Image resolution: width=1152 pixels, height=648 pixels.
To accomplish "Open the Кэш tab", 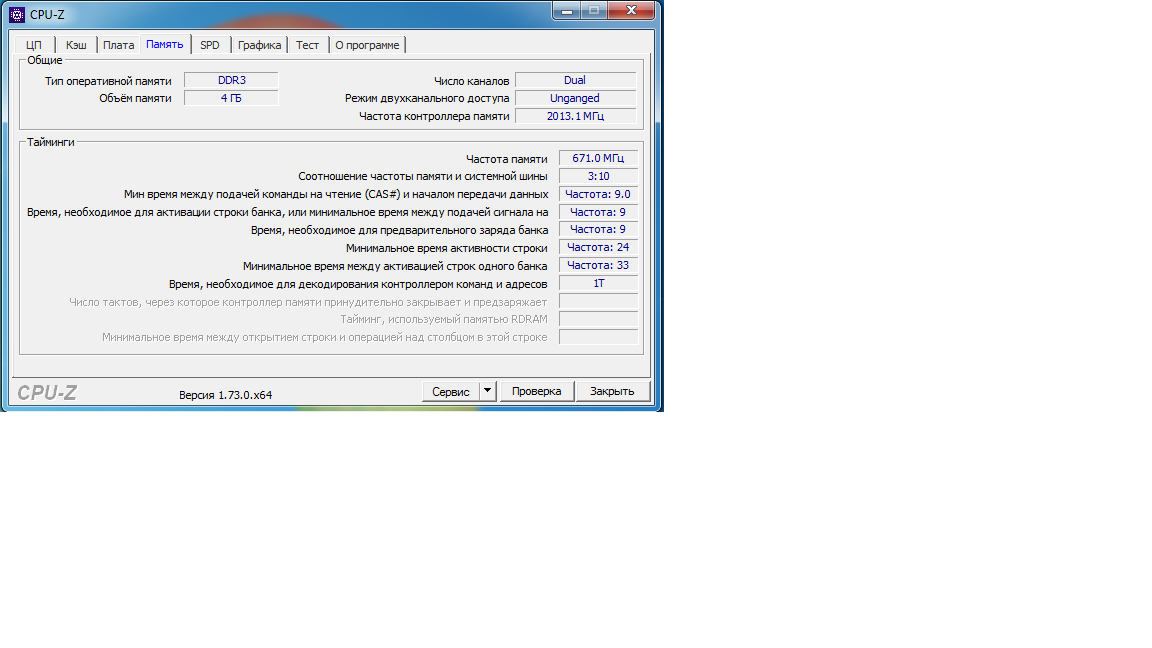I will pyautogui.click(x=76, y=45).
